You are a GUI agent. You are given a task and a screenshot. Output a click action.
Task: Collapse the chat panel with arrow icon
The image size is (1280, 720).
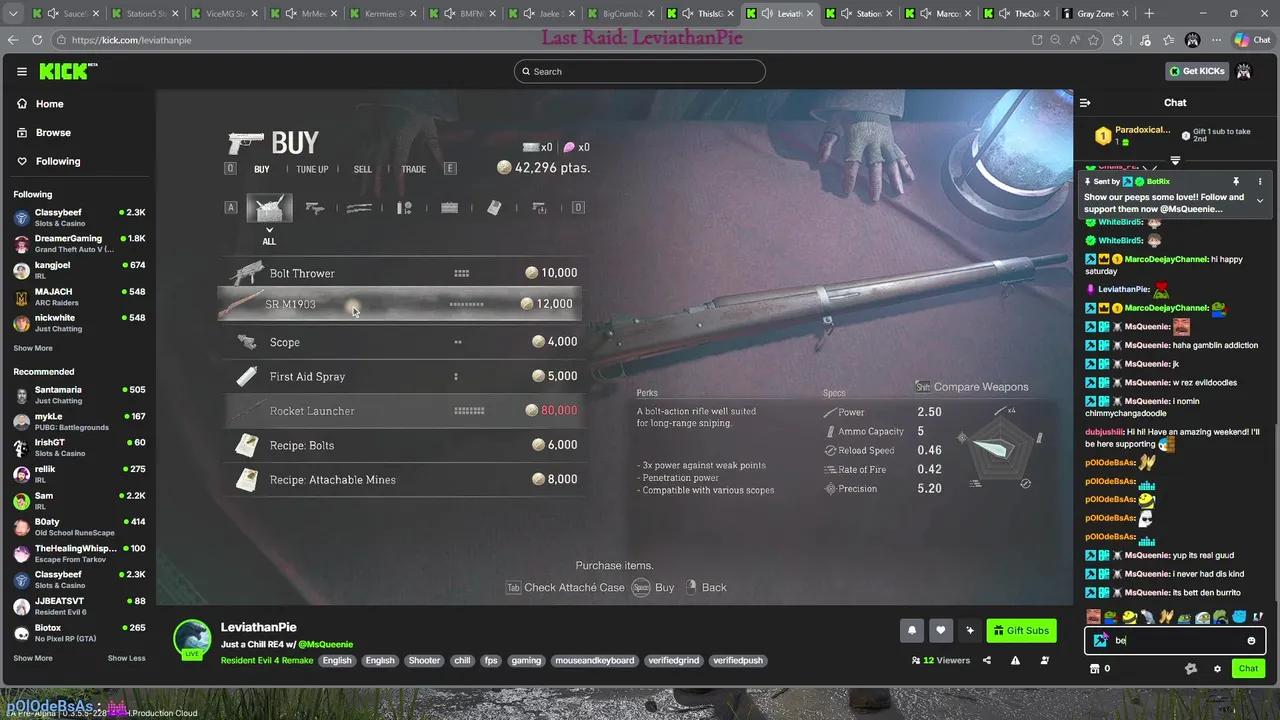click(1085, 102)
